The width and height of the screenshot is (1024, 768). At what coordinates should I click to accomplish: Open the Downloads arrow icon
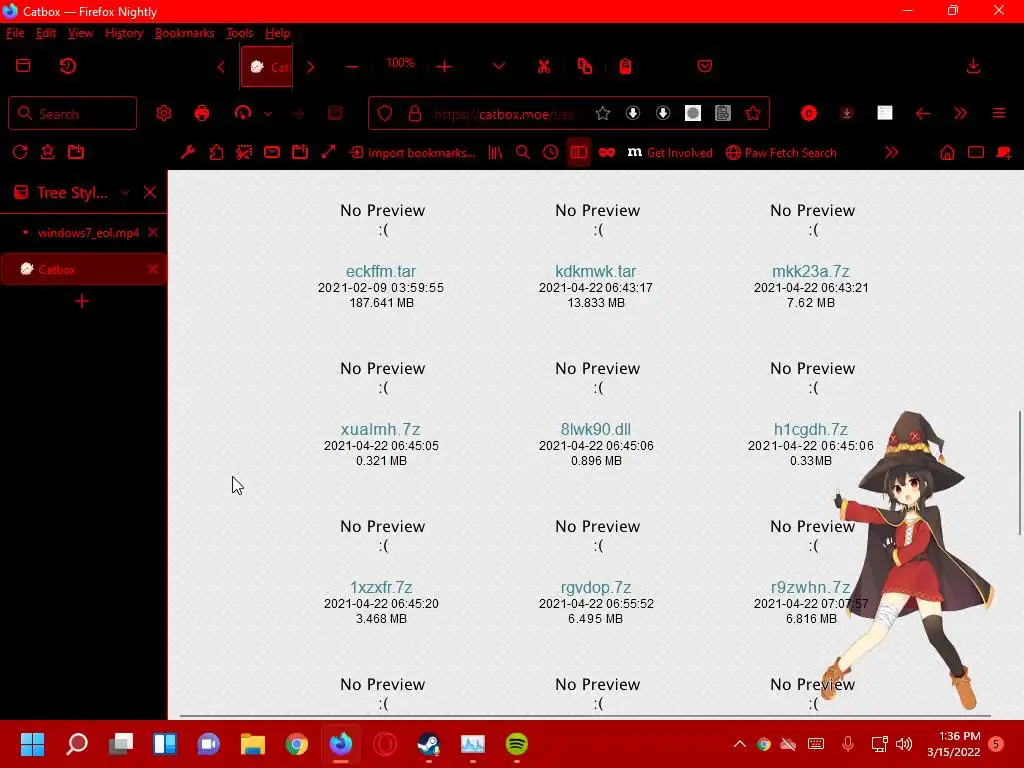pos(973,66)
